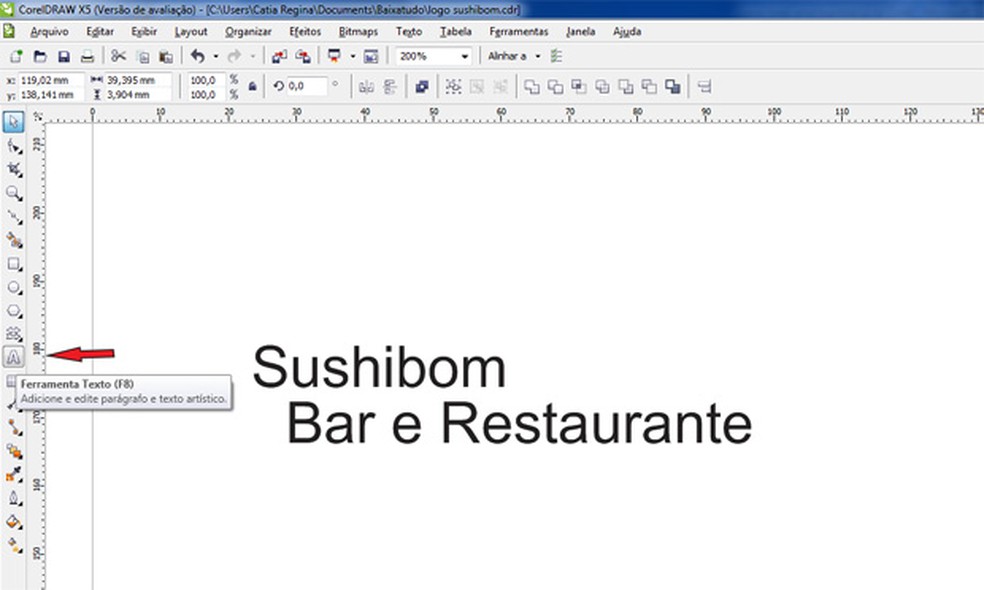Create a new document
The height and width of the screenshot is (590, 984).
coord(16,56)
